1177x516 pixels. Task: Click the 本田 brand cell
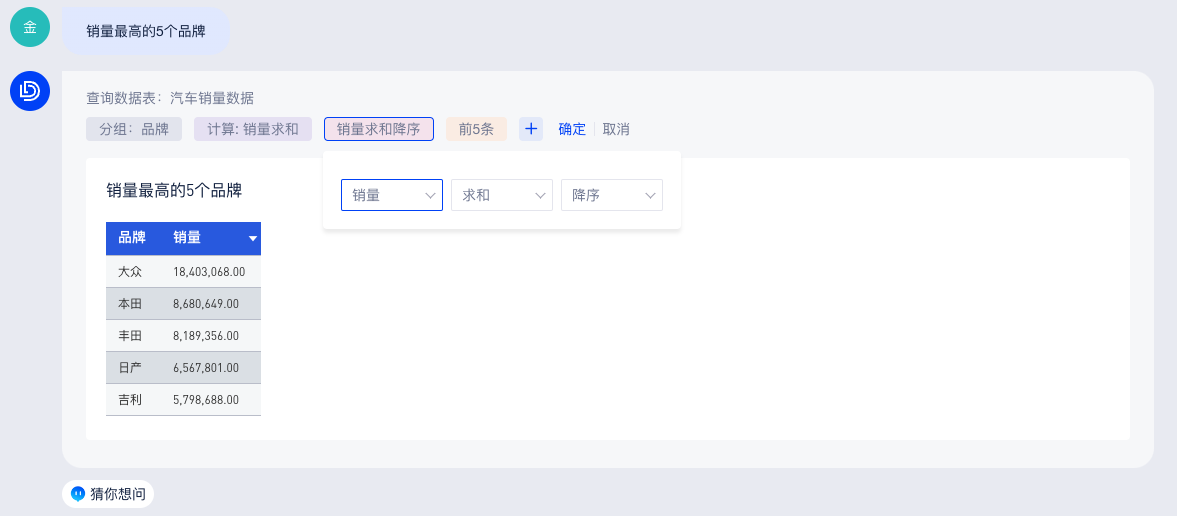click(x=130, y=303)
